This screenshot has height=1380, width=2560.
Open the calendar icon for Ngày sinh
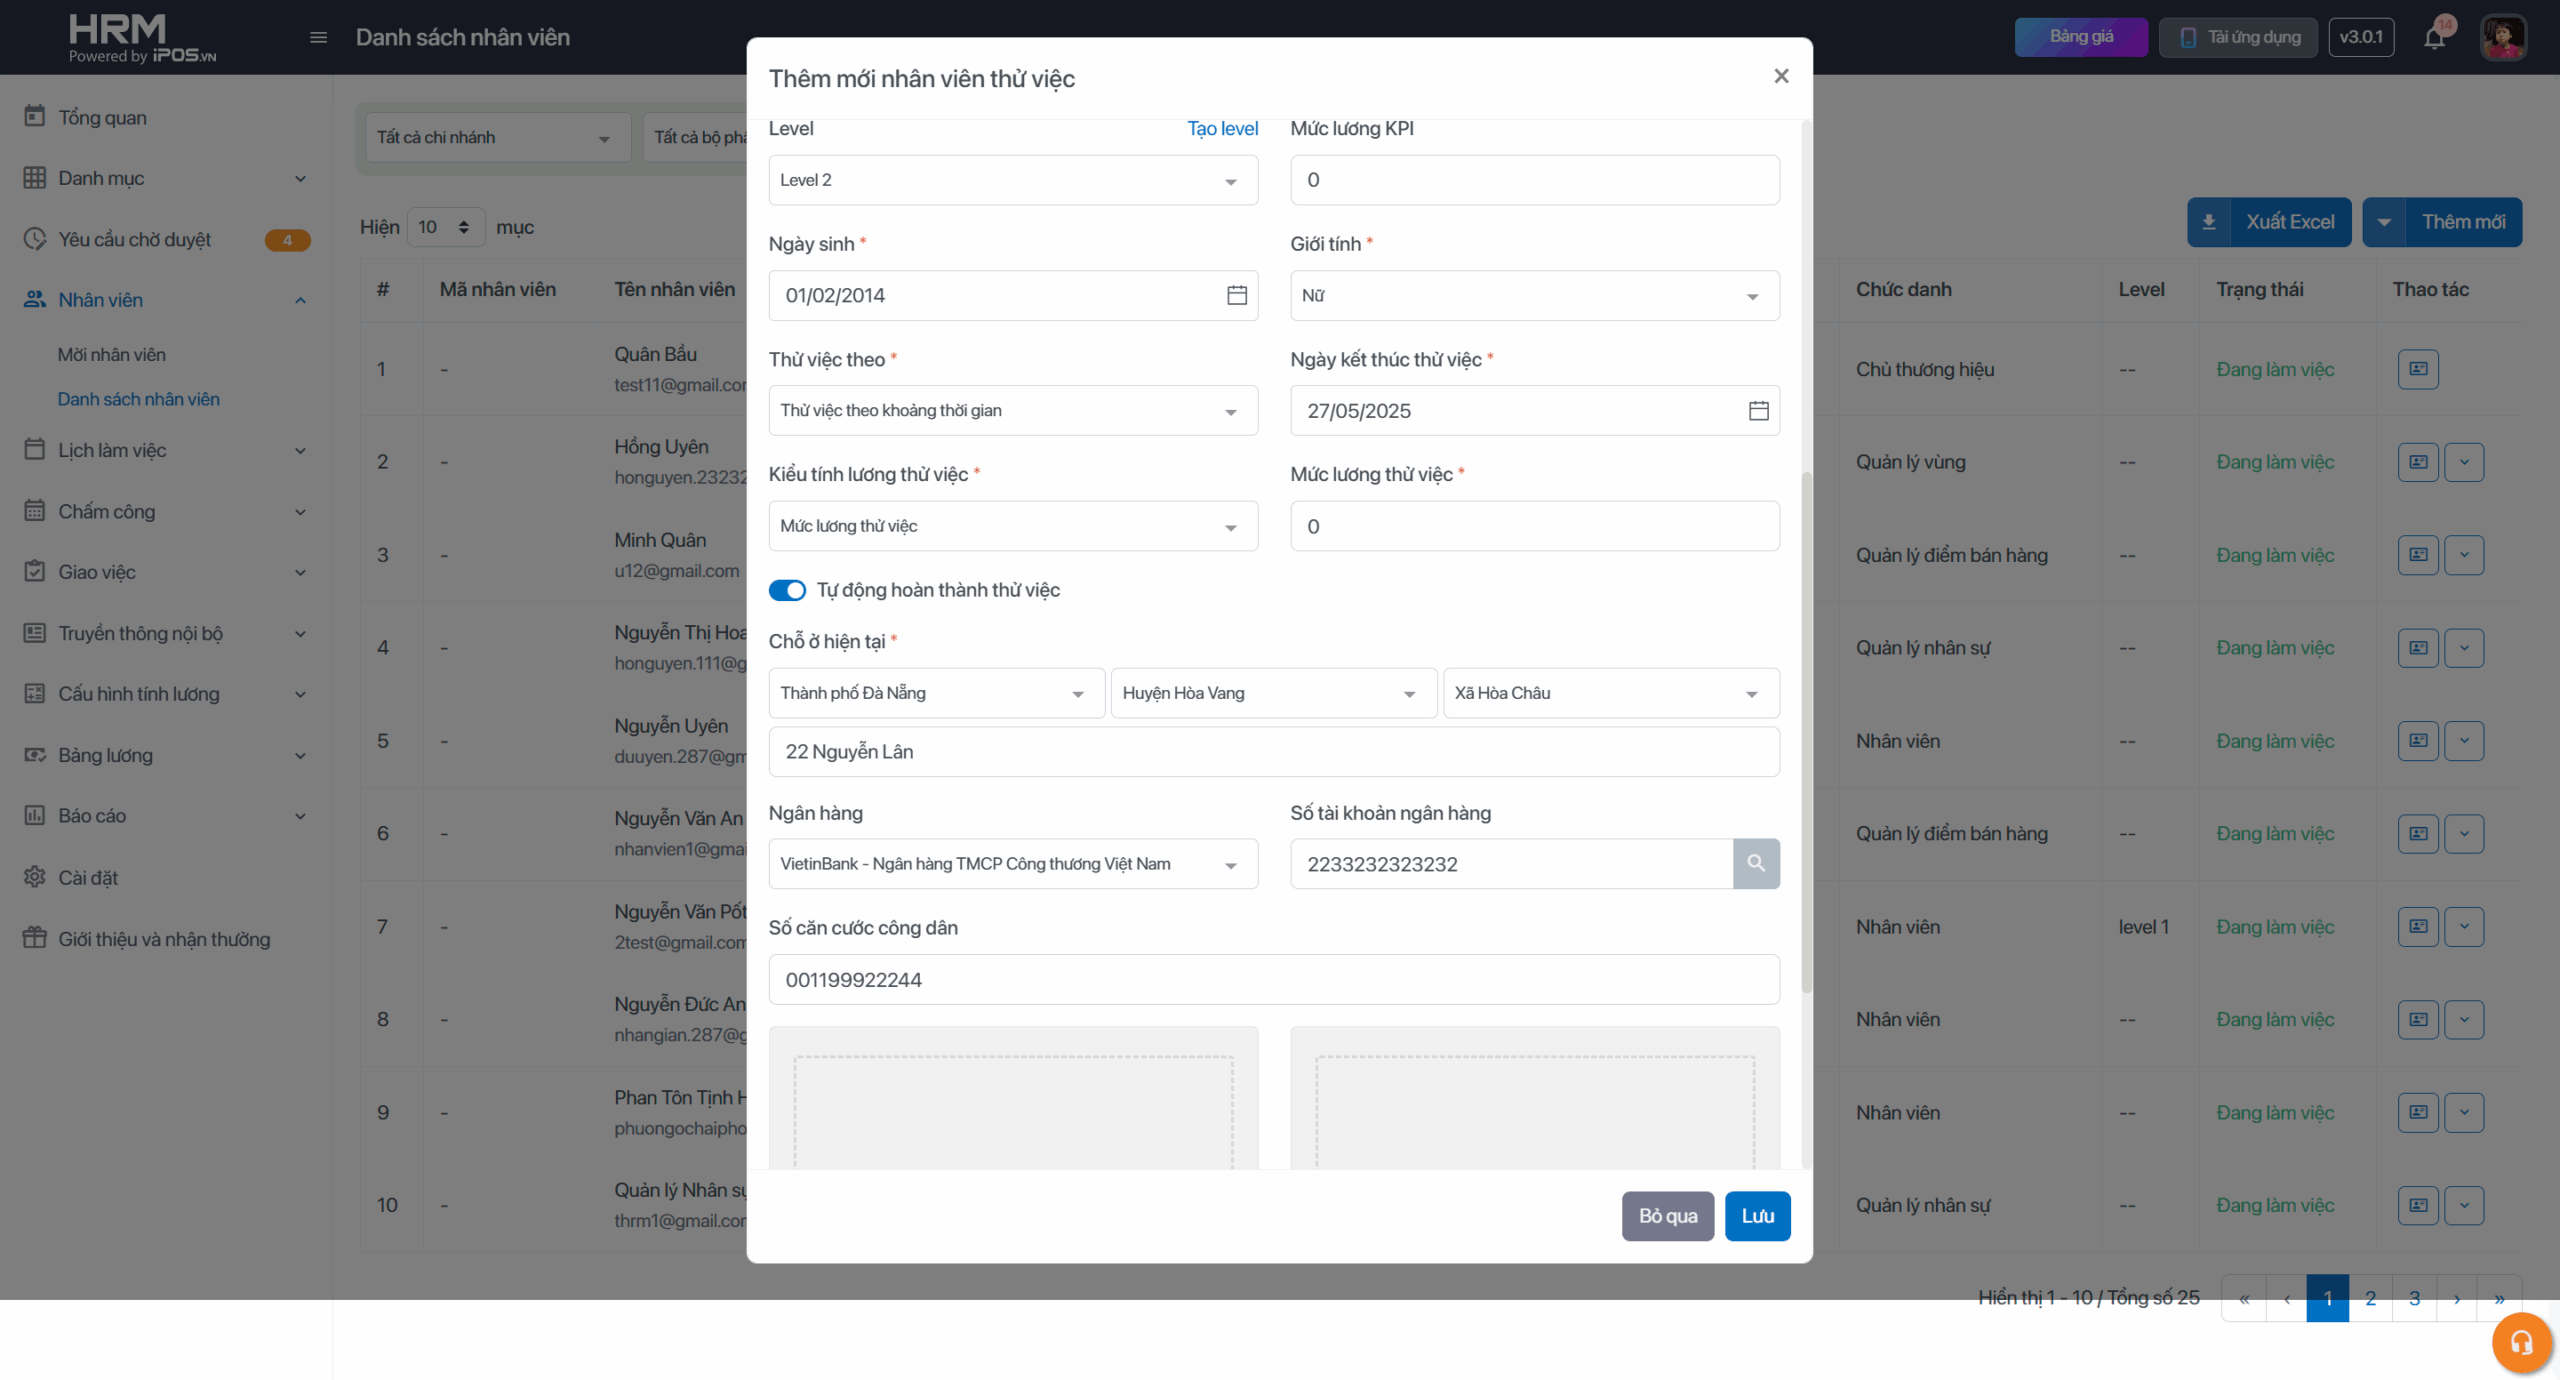click(1236, 295)
